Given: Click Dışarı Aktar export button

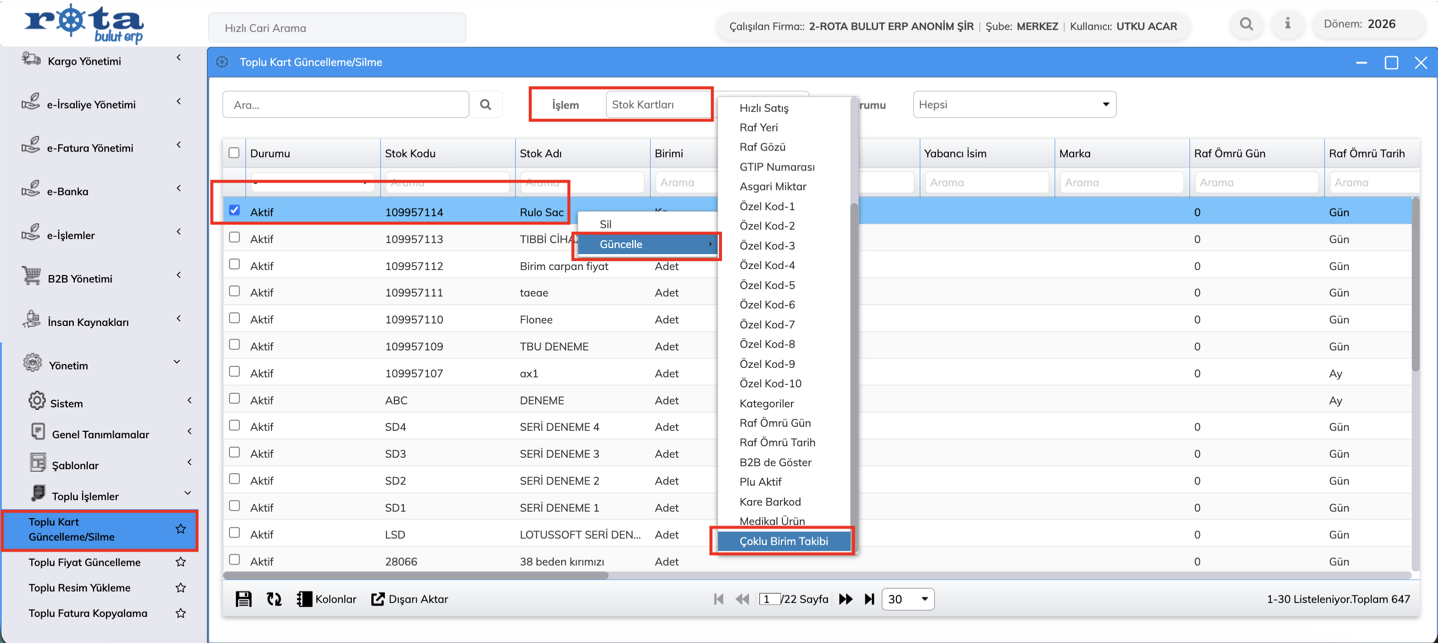Looking at the screenshot, I should [x=409, y=599].
